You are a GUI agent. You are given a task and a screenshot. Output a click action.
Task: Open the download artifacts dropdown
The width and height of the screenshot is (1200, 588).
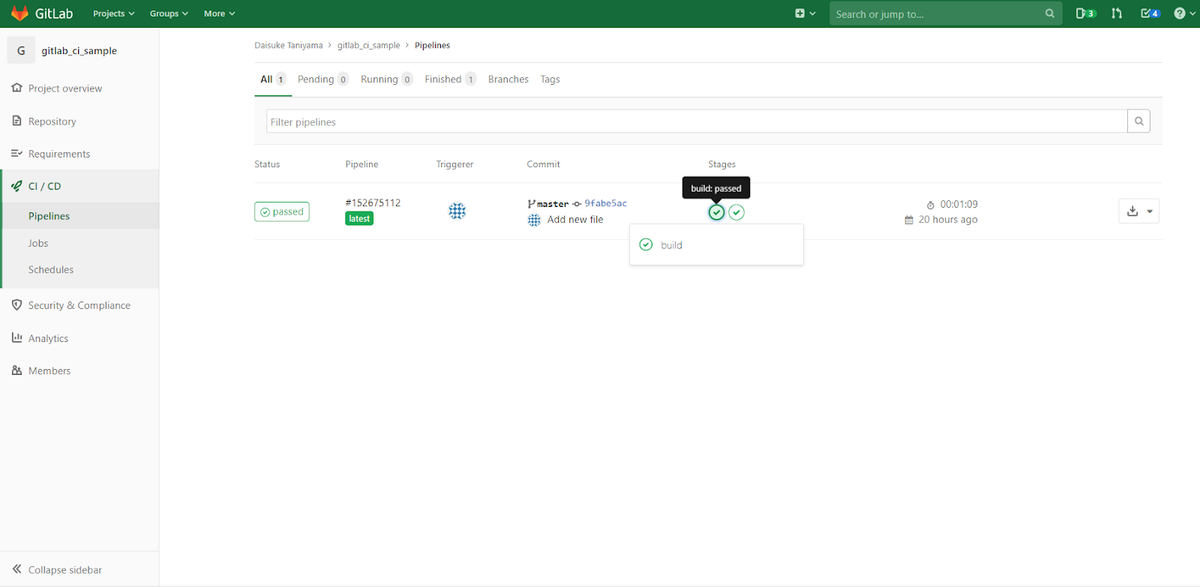coord(1139,211)
